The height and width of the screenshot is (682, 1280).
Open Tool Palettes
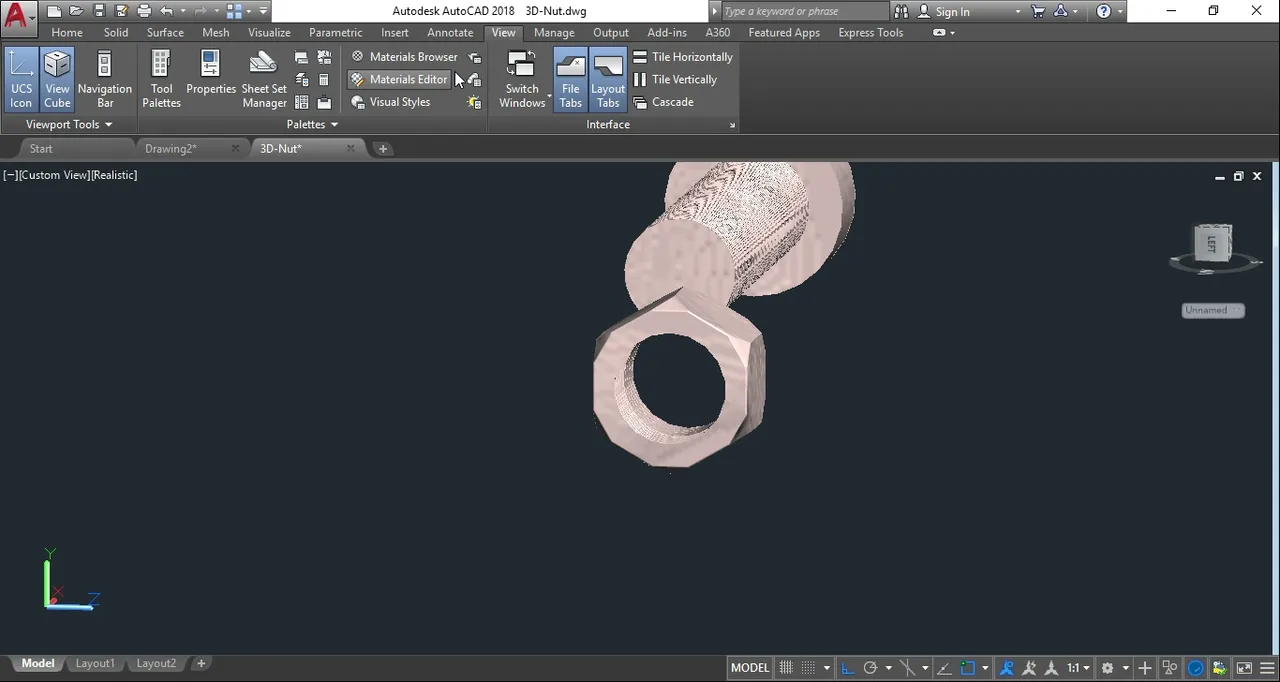[x=161, y=79]
